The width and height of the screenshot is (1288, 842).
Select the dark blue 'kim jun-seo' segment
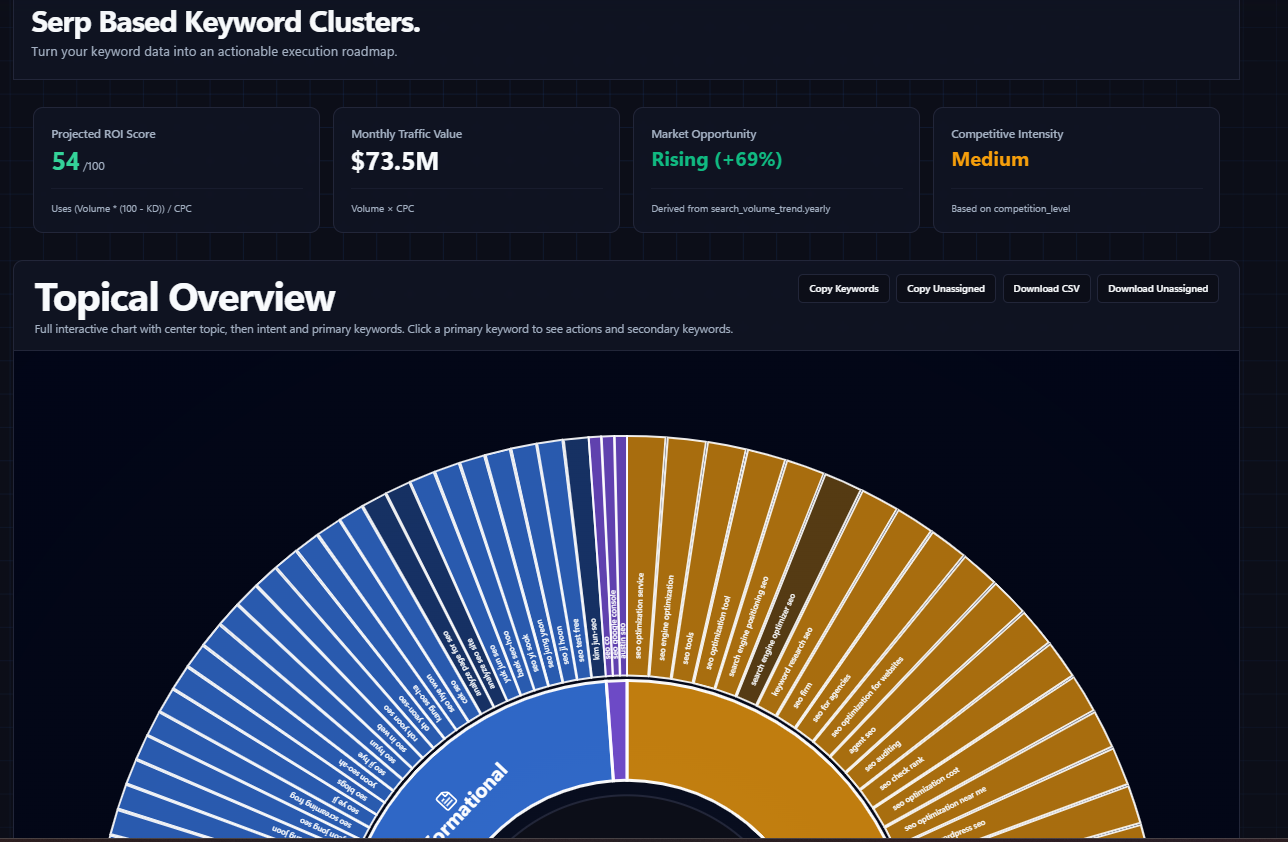pyautogui.click(x=586, y=556)
